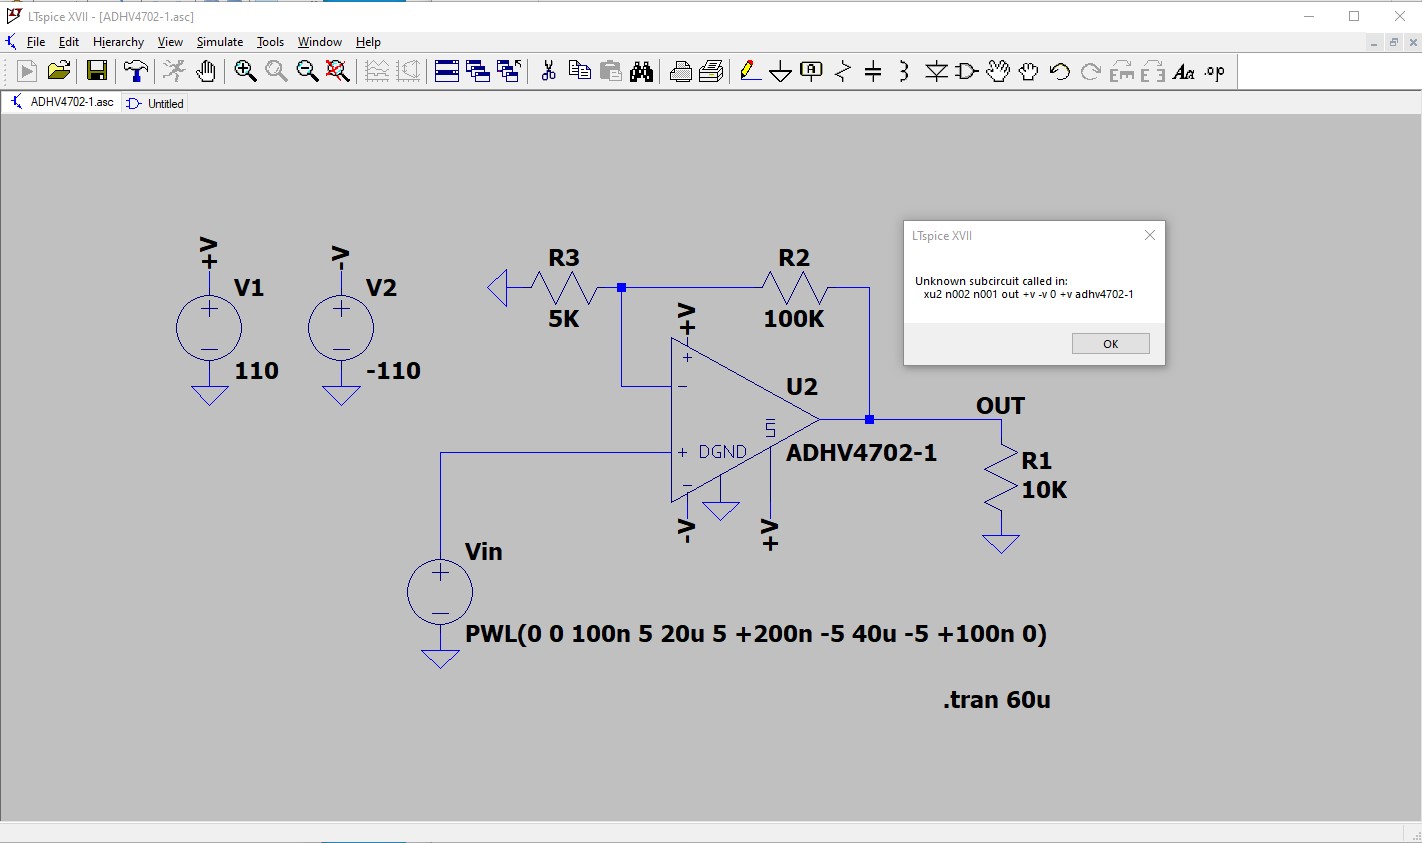The image size is (1422, 843).
Task: Close the LTspice XVII error dialog
Action: (1150, 235)
